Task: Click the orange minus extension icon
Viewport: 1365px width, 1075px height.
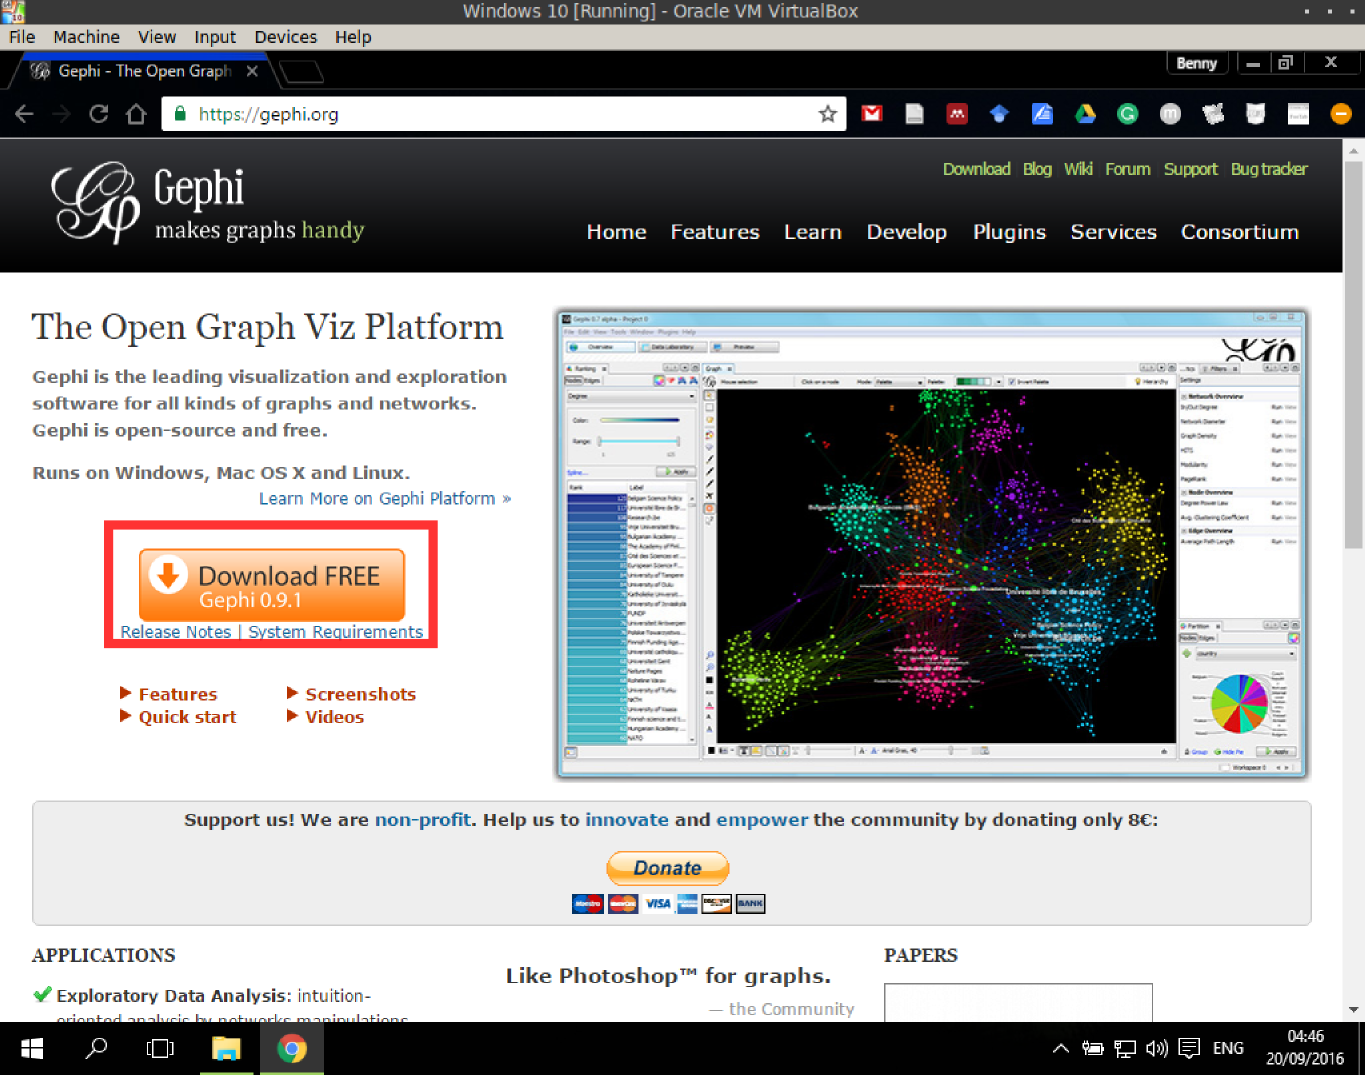Action: tap(1341, 114)
